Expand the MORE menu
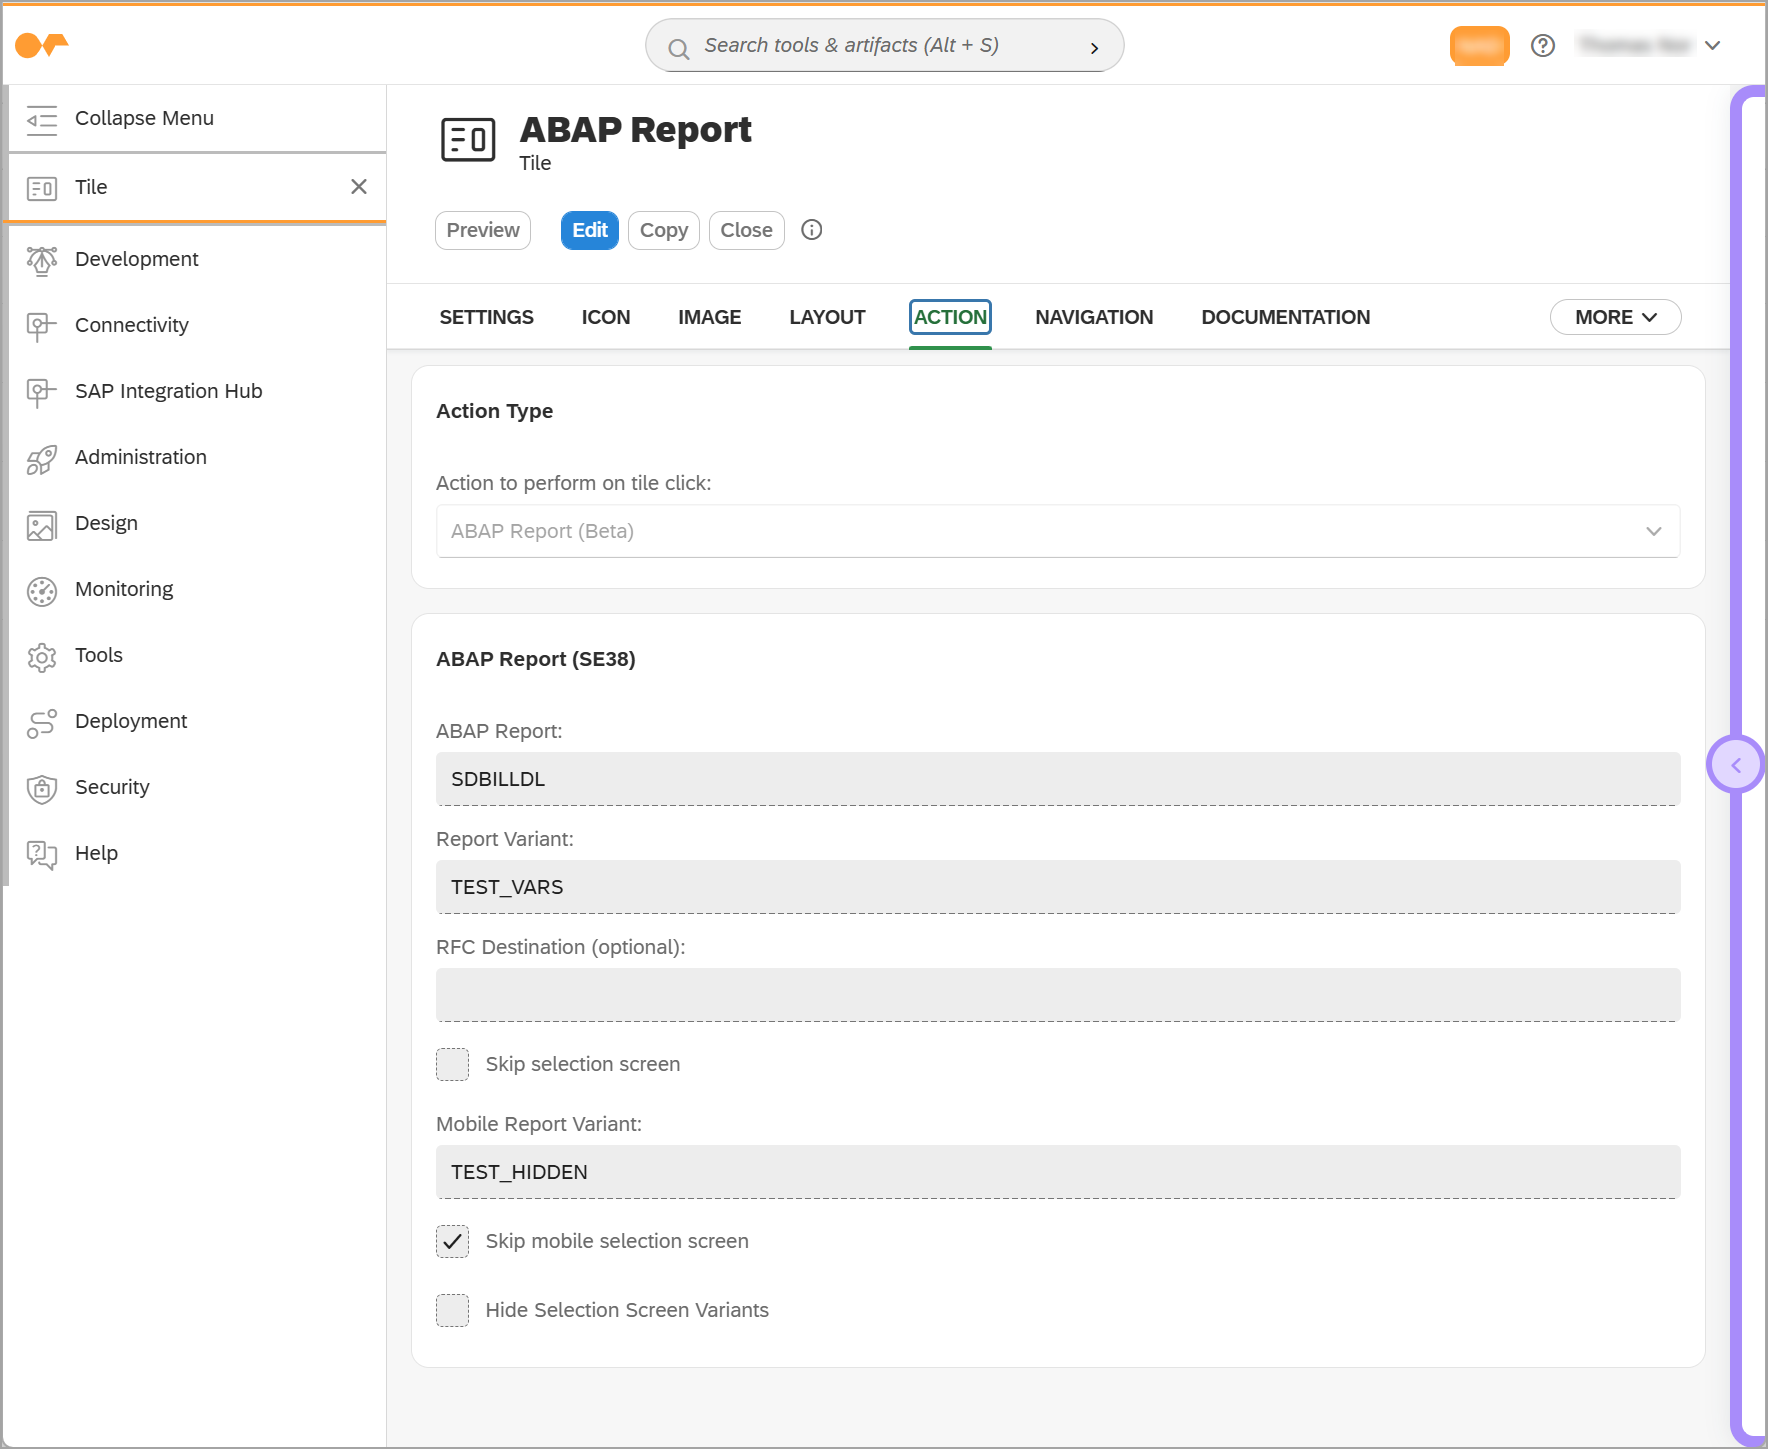Viewport: 1768px width, 1449px height. (x=1614, y=317)
